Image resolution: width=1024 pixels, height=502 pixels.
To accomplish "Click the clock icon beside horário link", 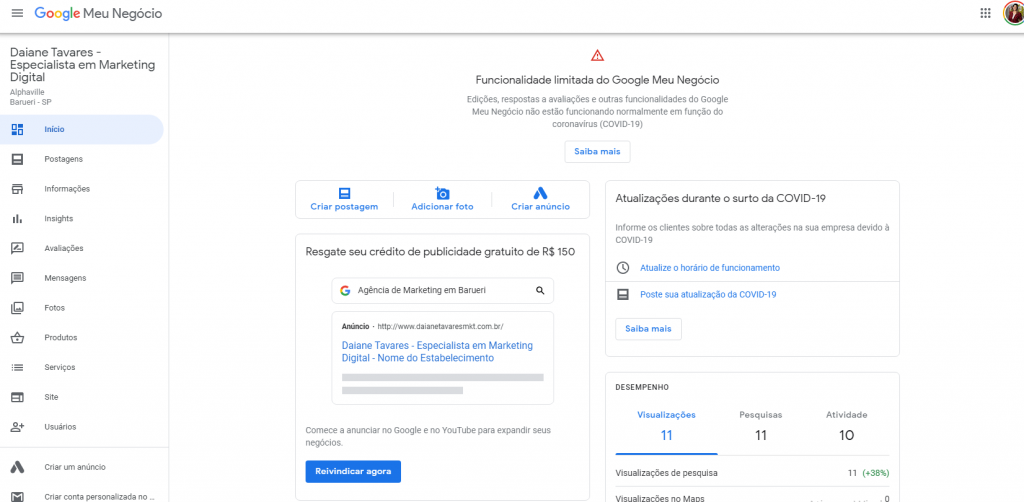I will tap(623, 268).
